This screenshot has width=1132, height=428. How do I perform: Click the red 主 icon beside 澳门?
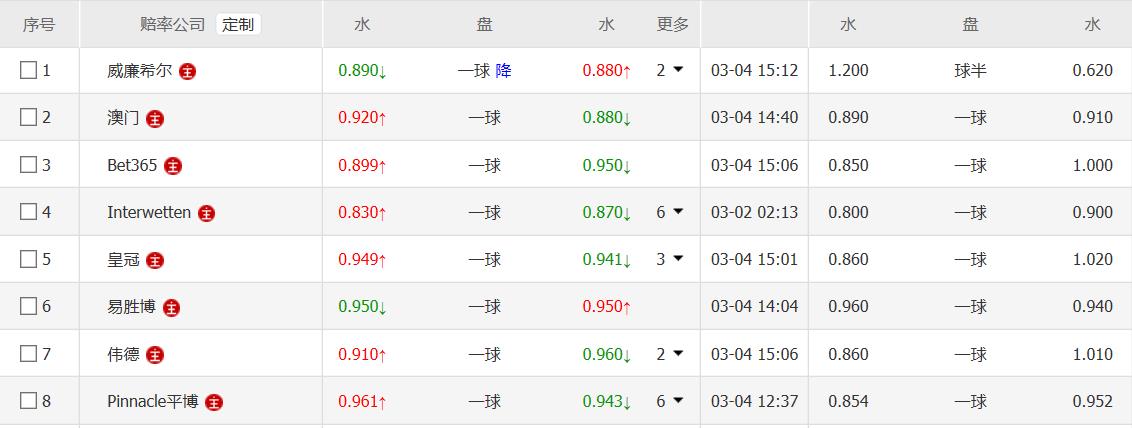(155, 119)
